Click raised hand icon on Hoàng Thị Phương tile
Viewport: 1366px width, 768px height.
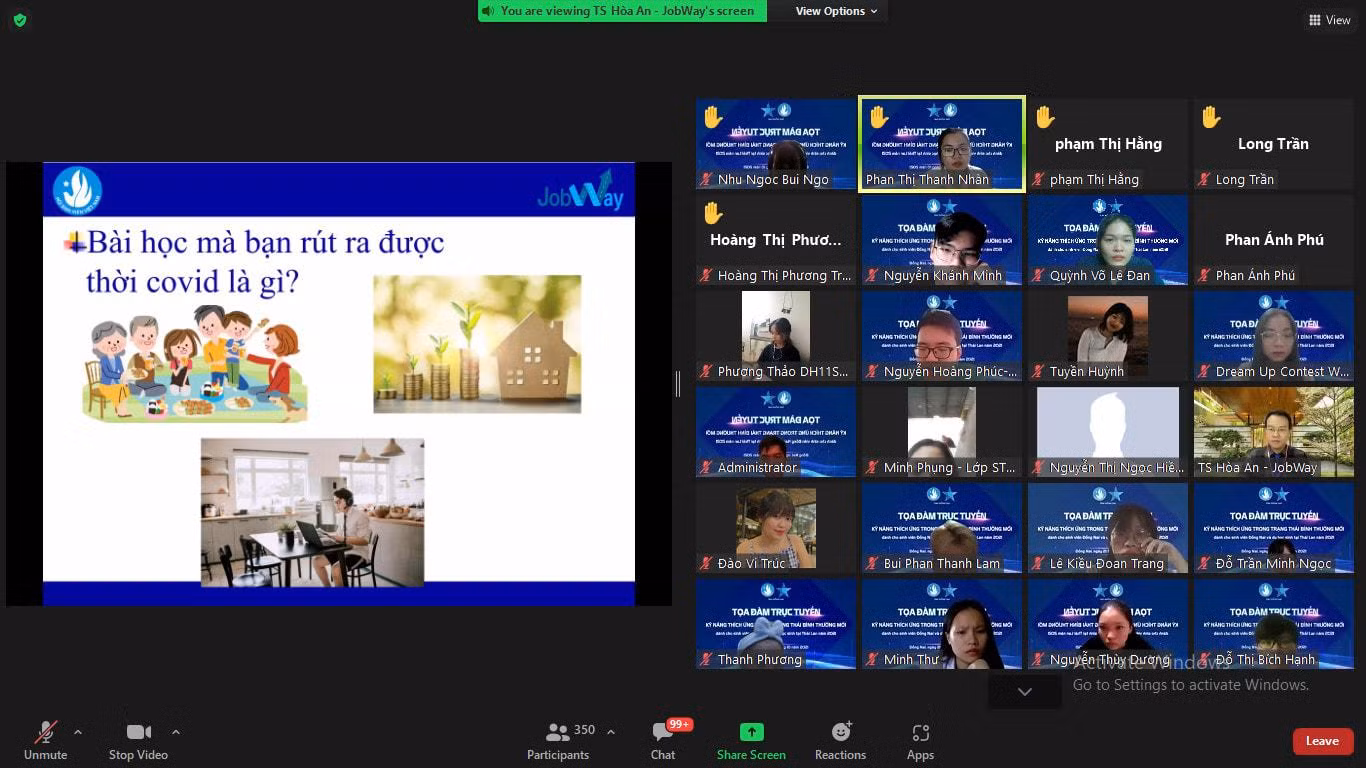[x=713, y=213]
